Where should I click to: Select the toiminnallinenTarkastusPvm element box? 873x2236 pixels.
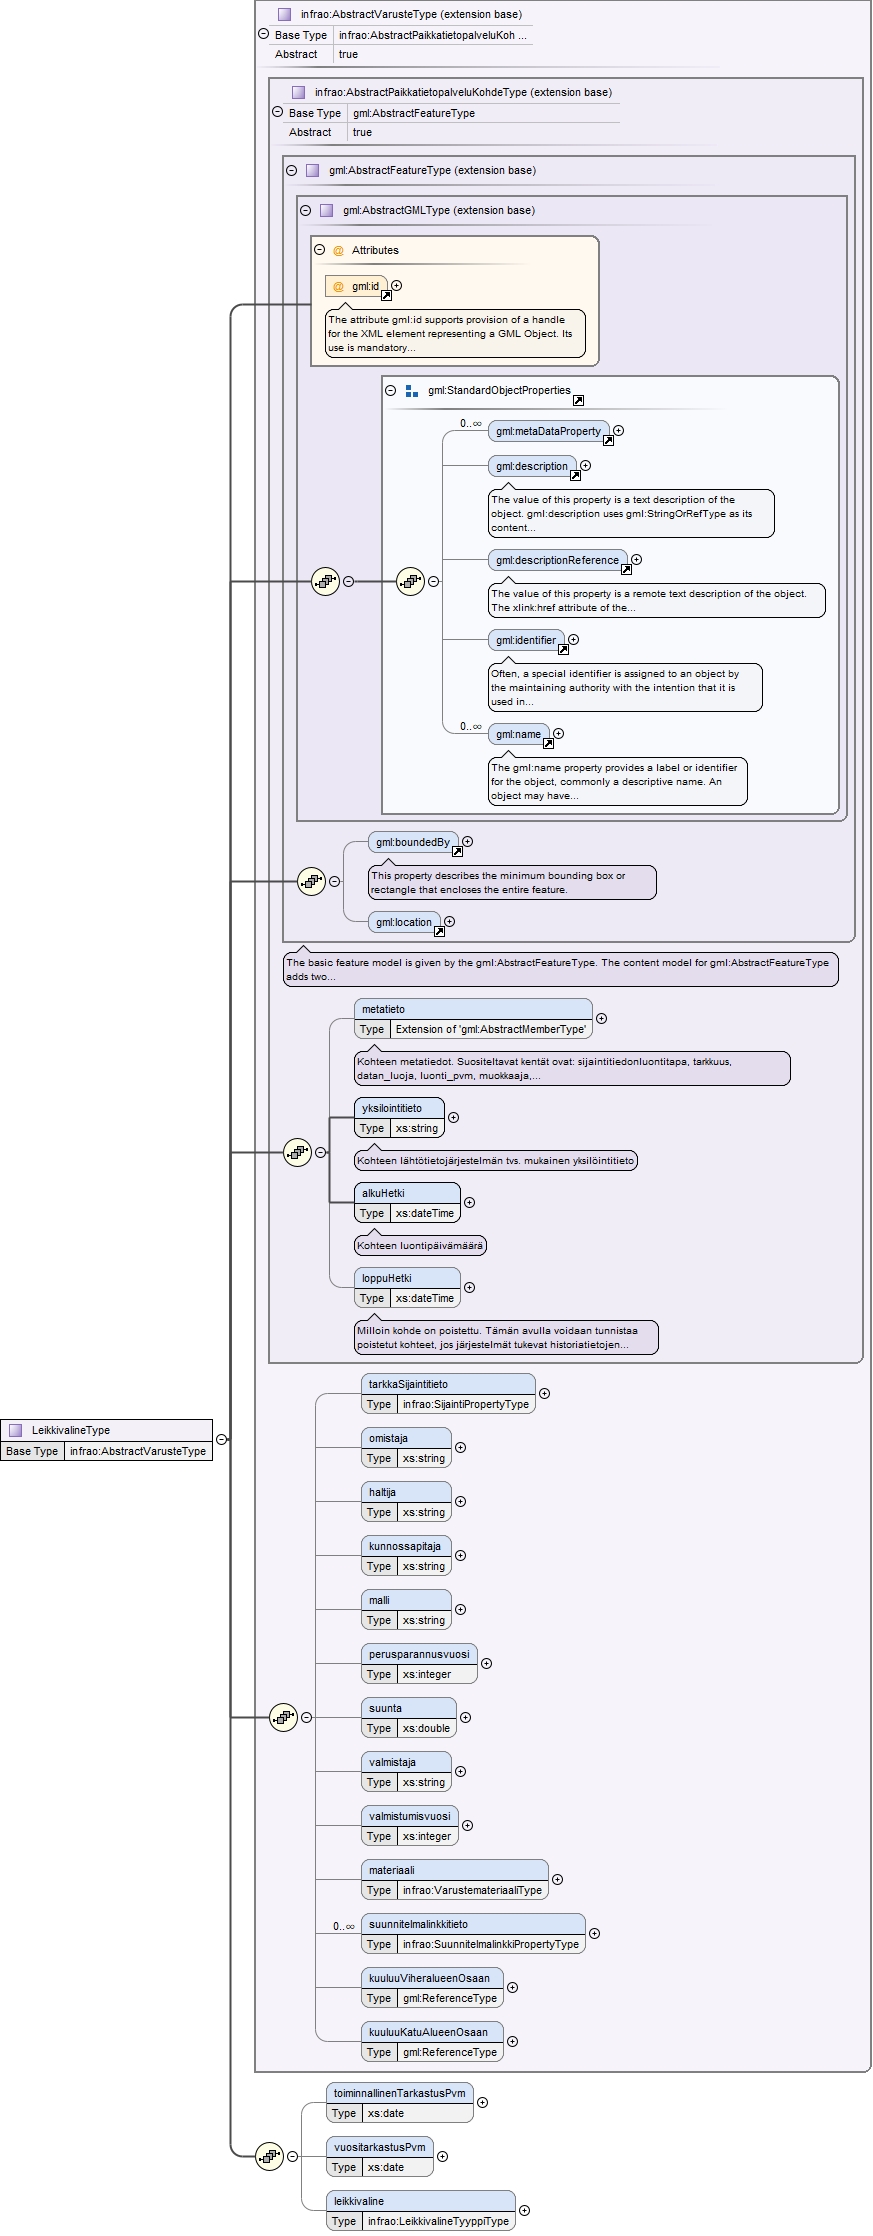tap(400, 2103)
